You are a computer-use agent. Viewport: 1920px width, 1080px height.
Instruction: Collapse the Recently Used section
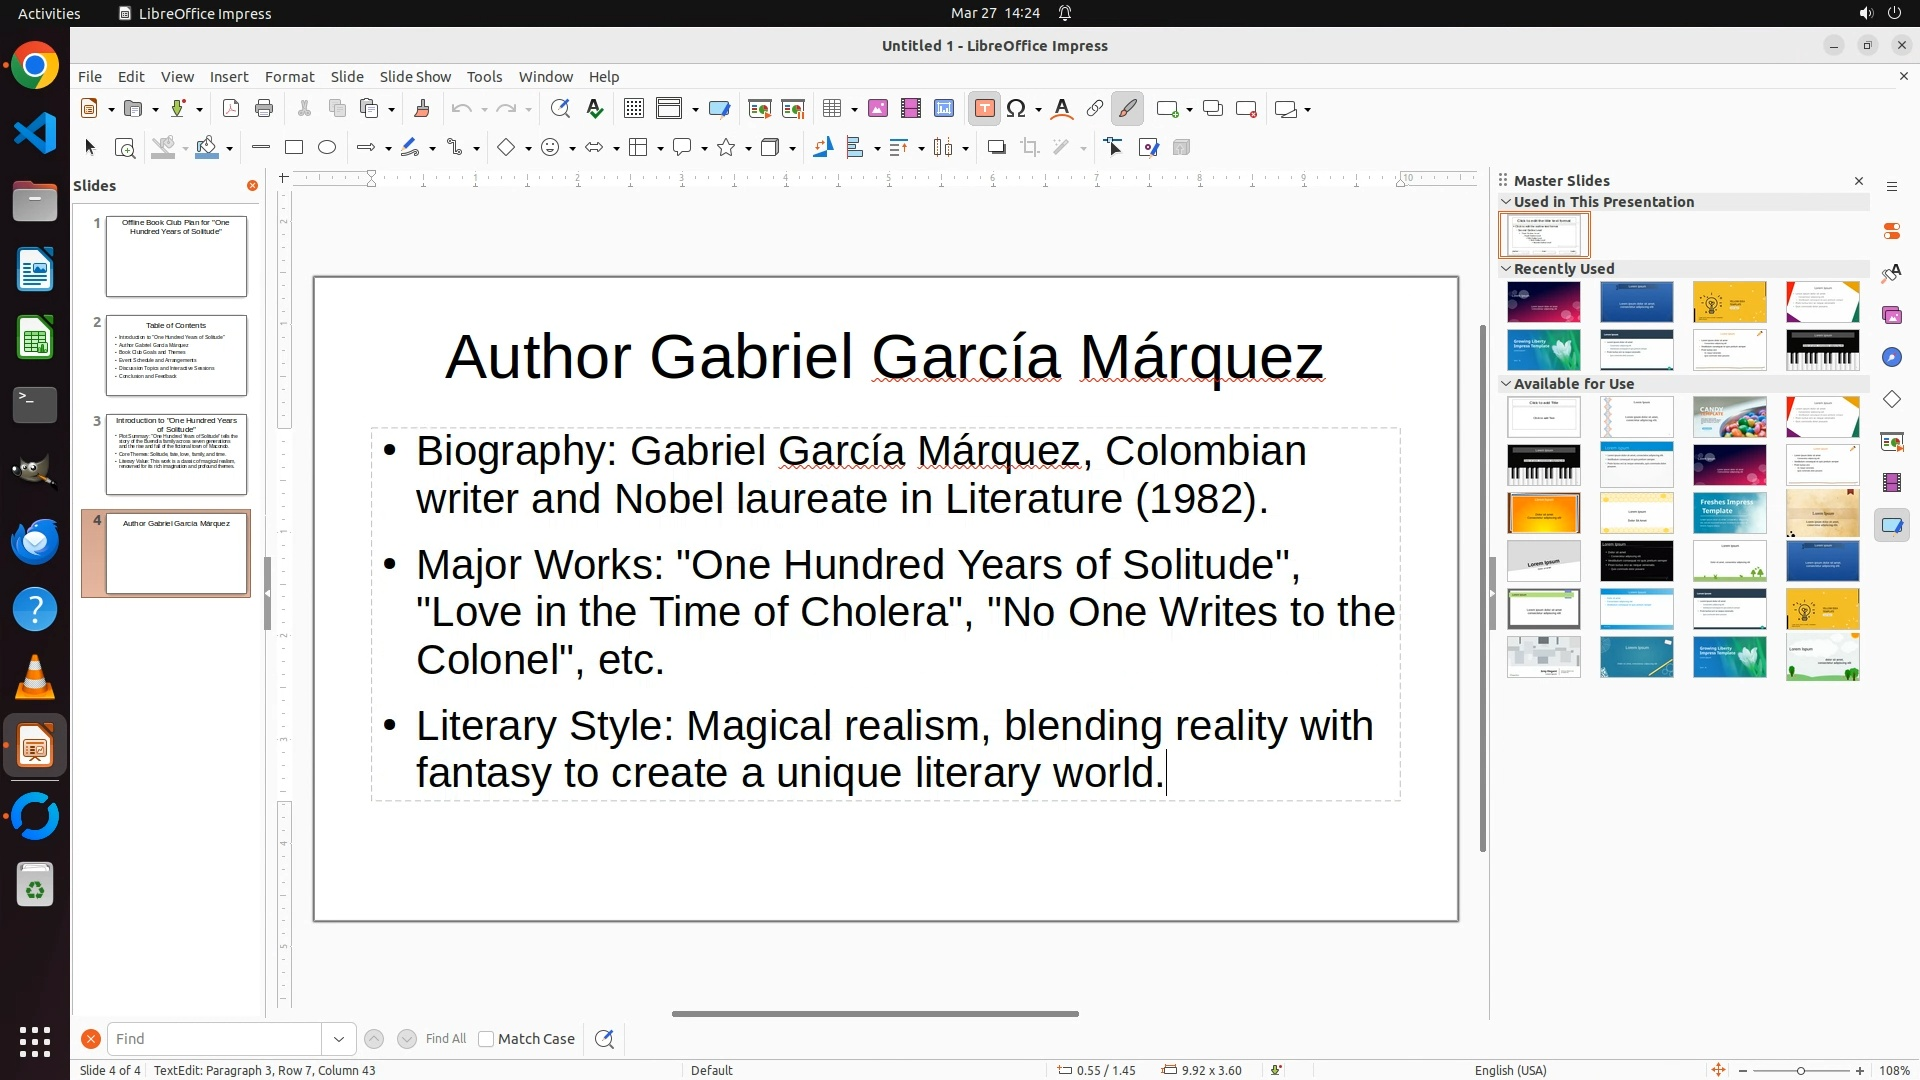click(1506, 269)
